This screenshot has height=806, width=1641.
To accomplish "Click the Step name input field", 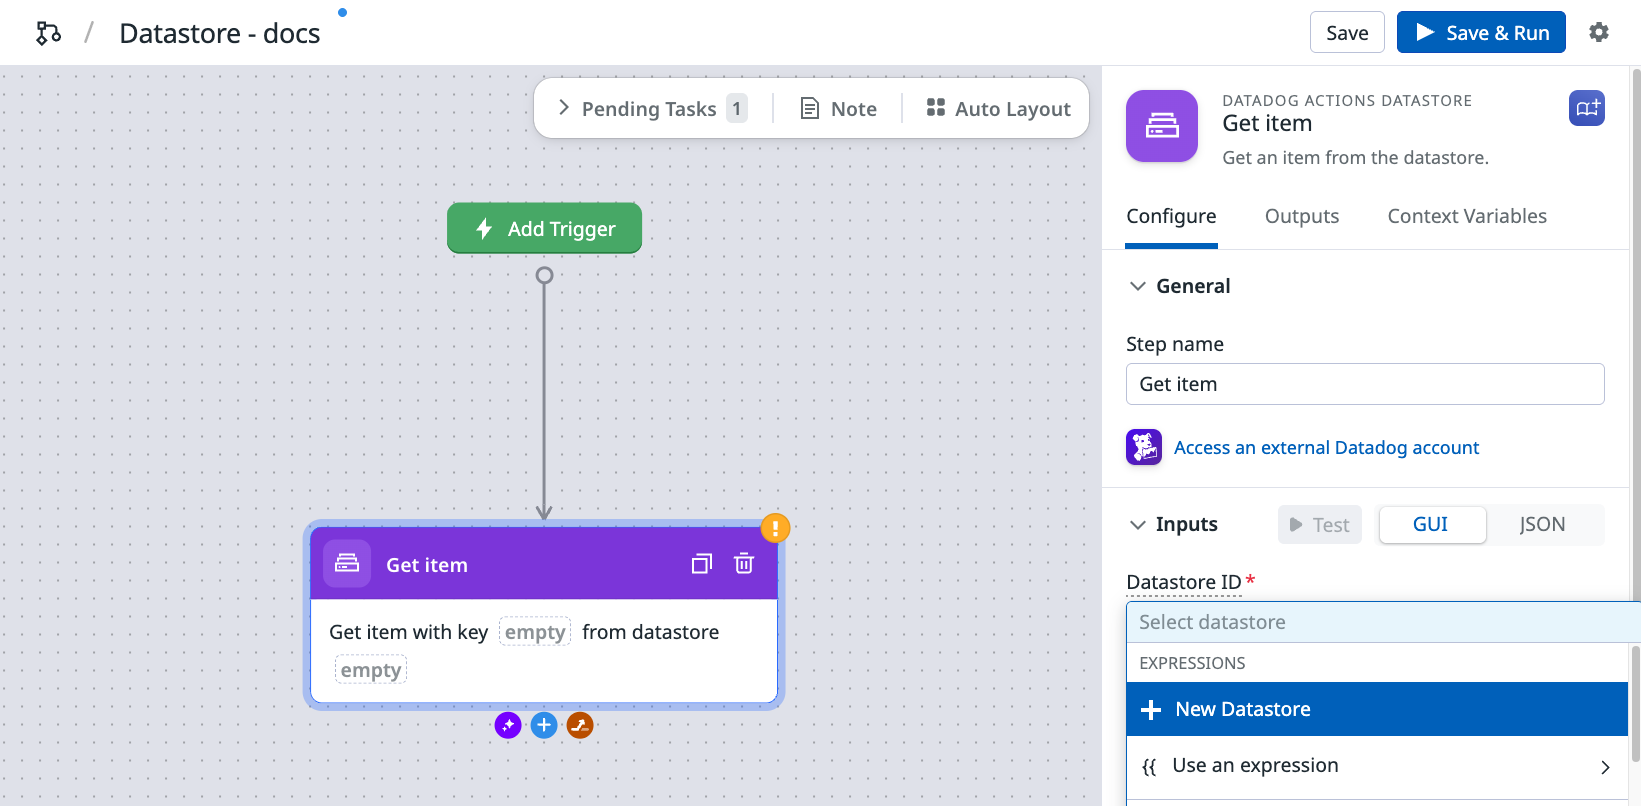I will pos(1364,384).
